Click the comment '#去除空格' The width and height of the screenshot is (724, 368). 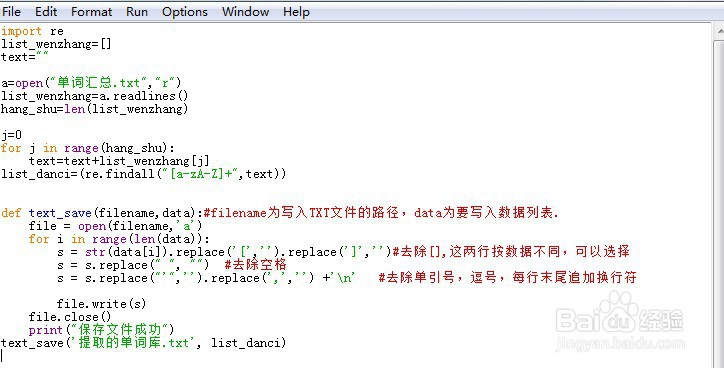pos(255,265)
